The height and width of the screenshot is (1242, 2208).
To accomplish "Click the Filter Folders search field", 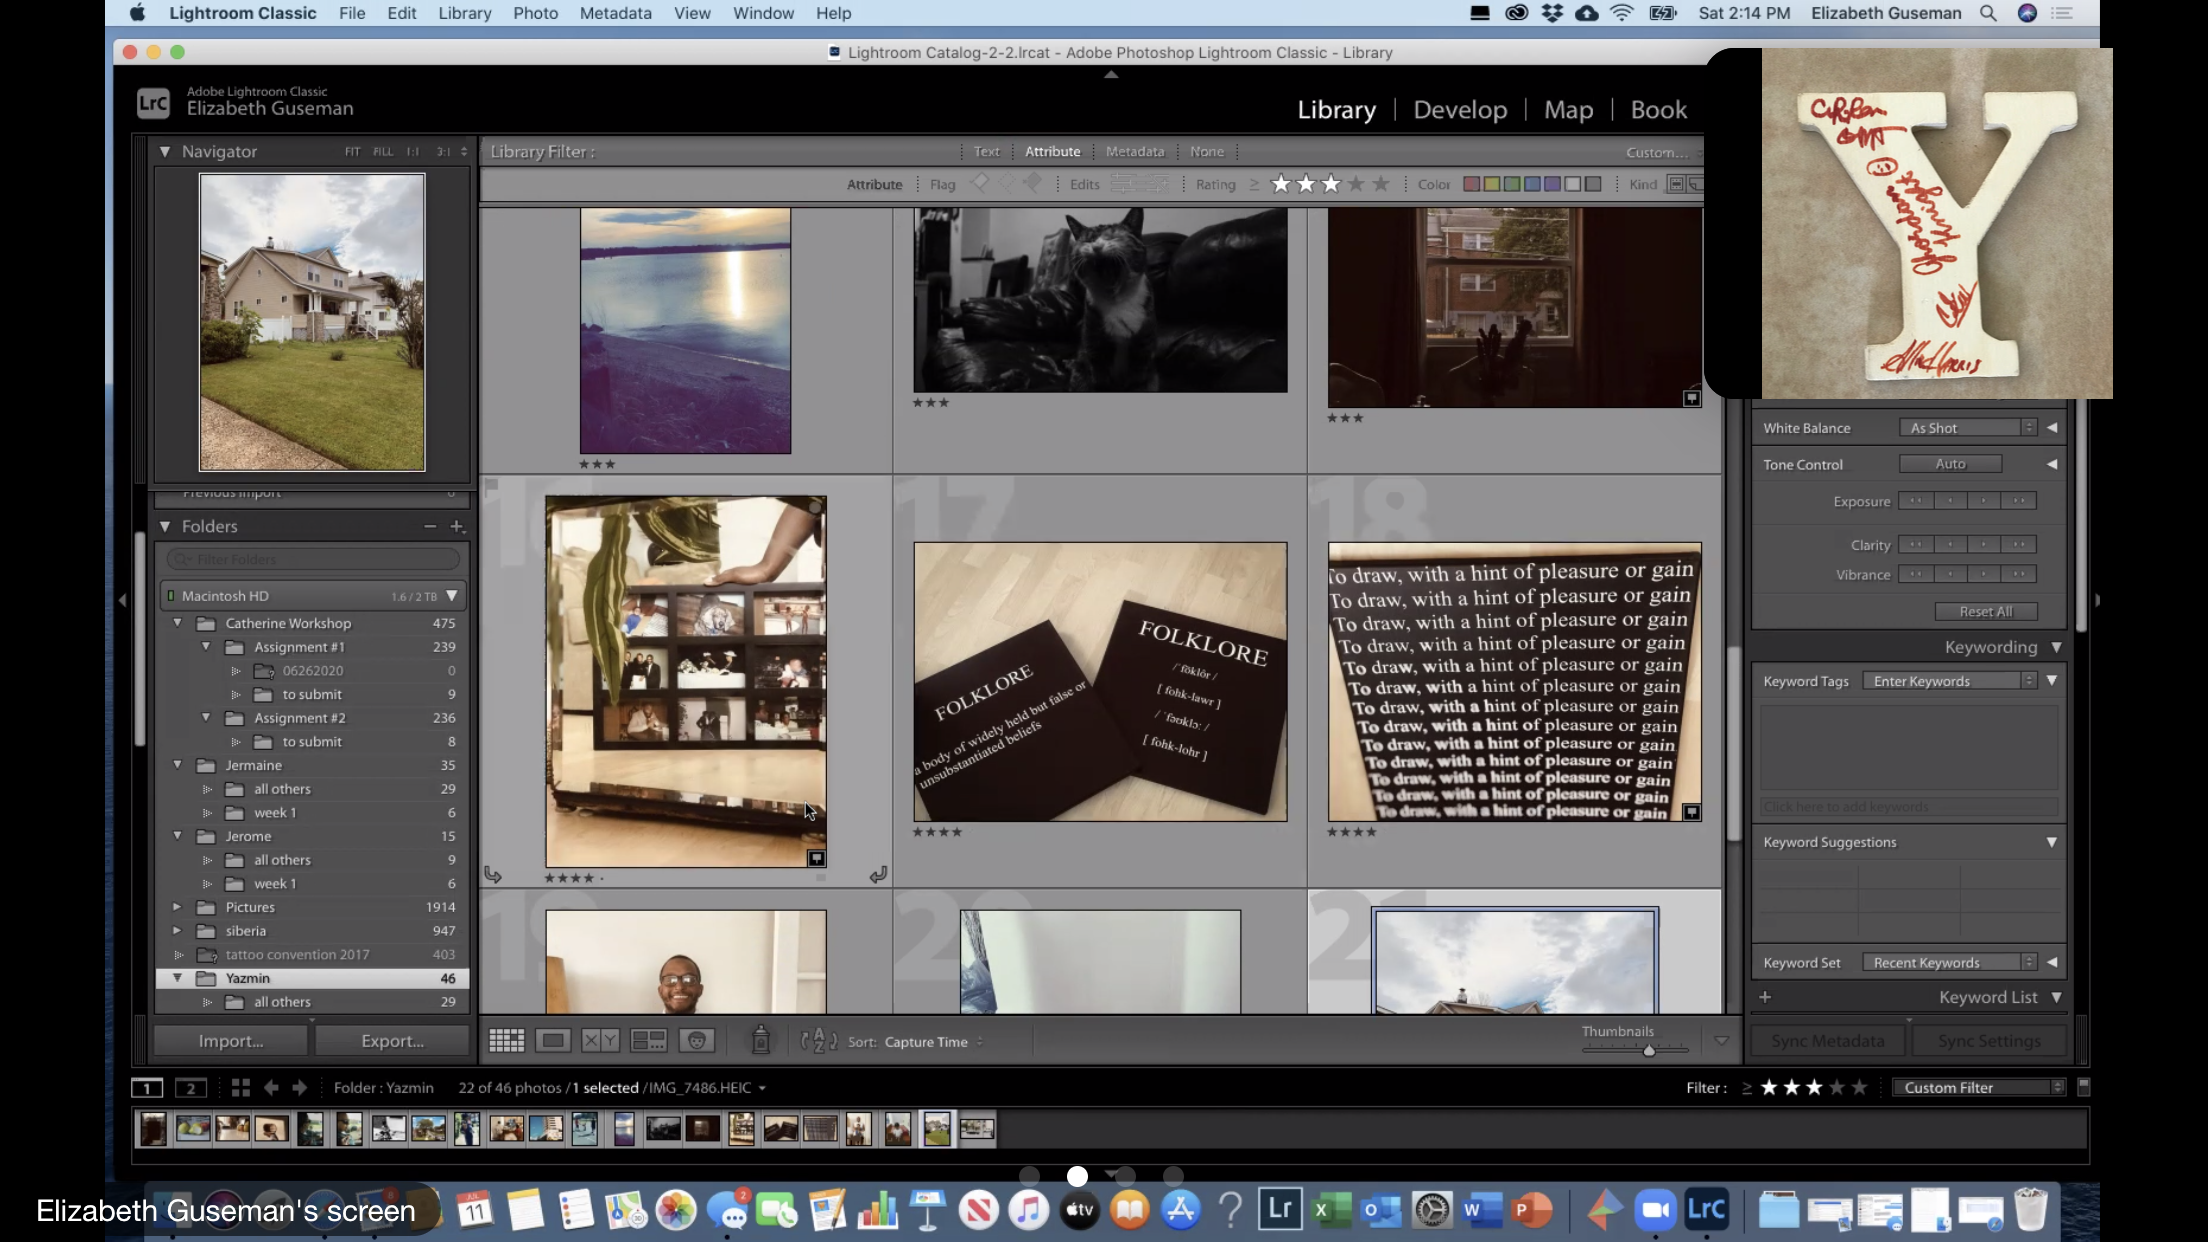I will [314, 559].
